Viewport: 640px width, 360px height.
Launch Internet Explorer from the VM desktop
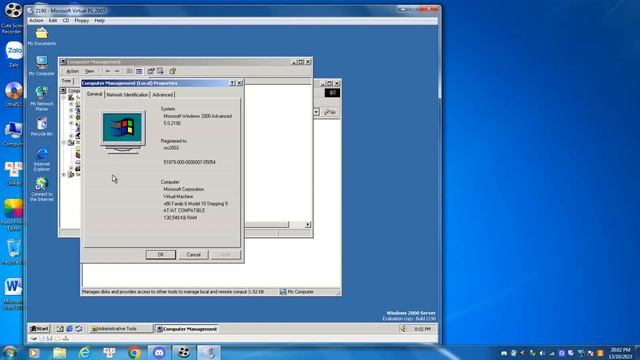42,159
